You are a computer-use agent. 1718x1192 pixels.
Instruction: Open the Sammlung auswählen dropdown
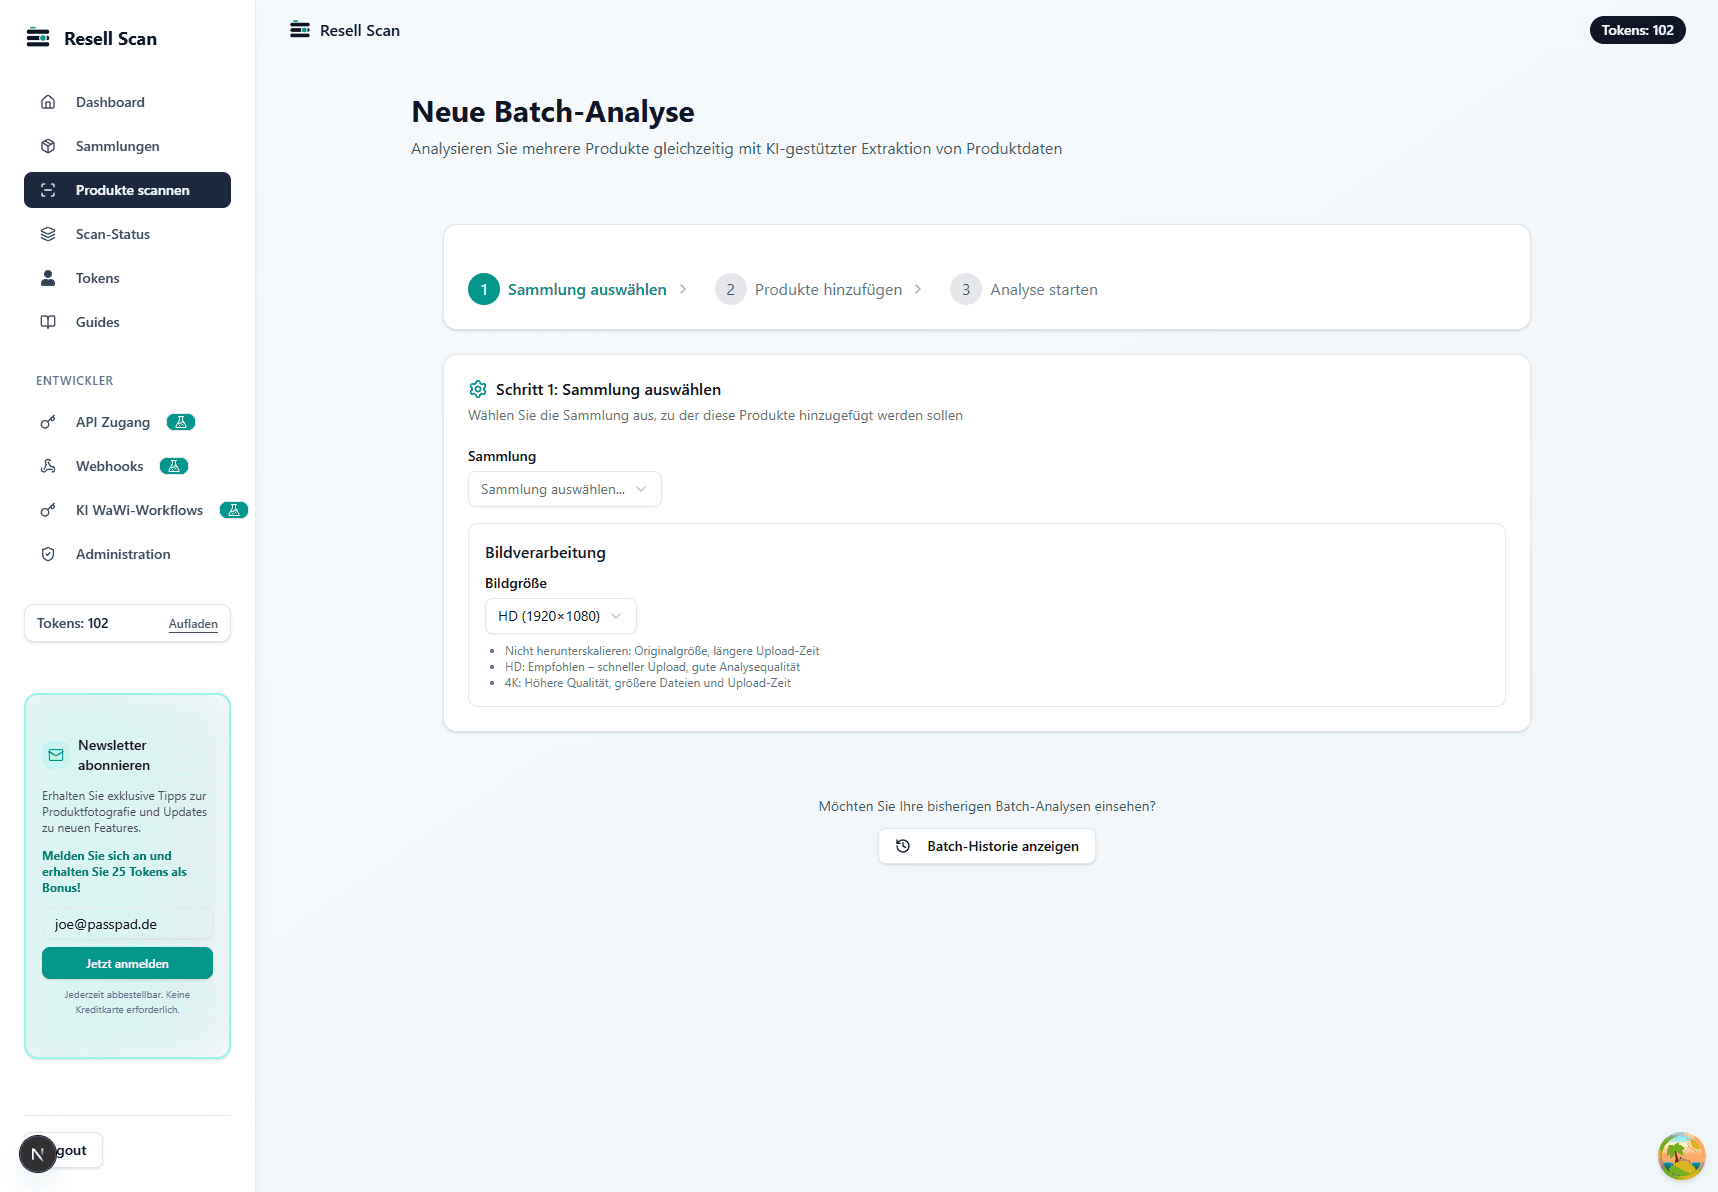pyautogui.click(x=564, y=489)
